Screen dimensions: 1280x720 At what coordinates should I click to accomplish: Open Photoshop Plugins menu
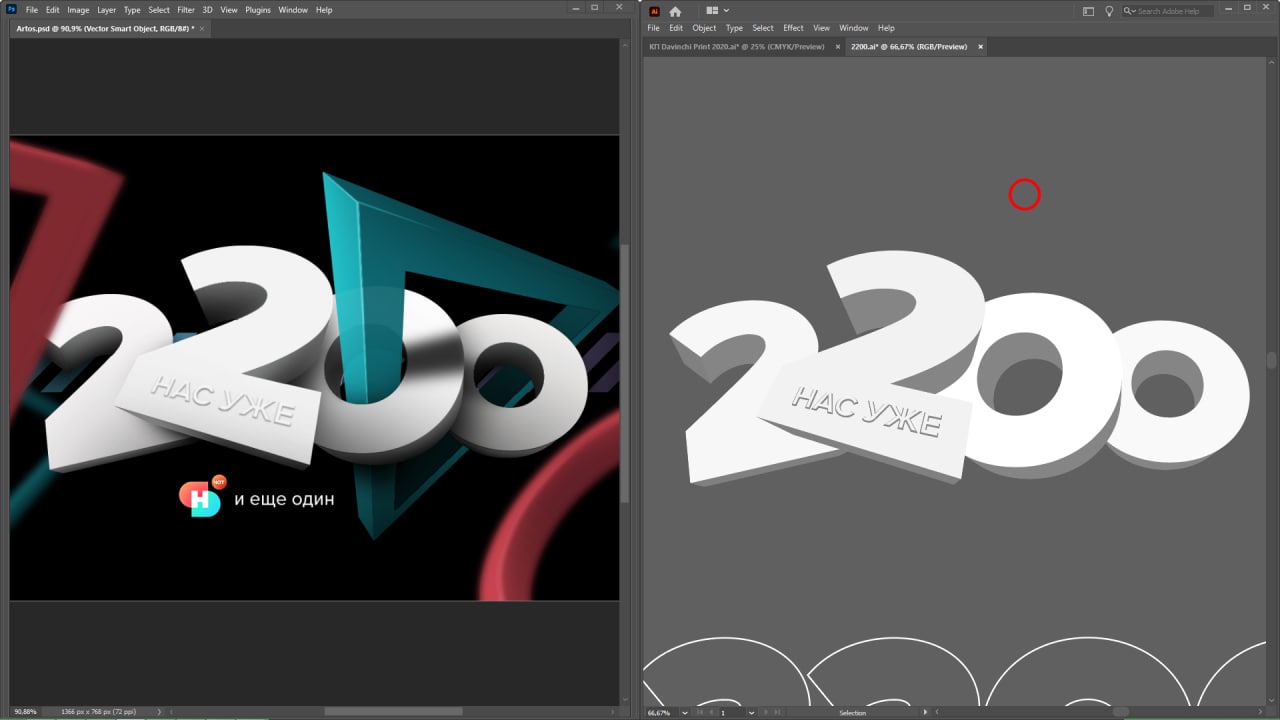[258, 10]
